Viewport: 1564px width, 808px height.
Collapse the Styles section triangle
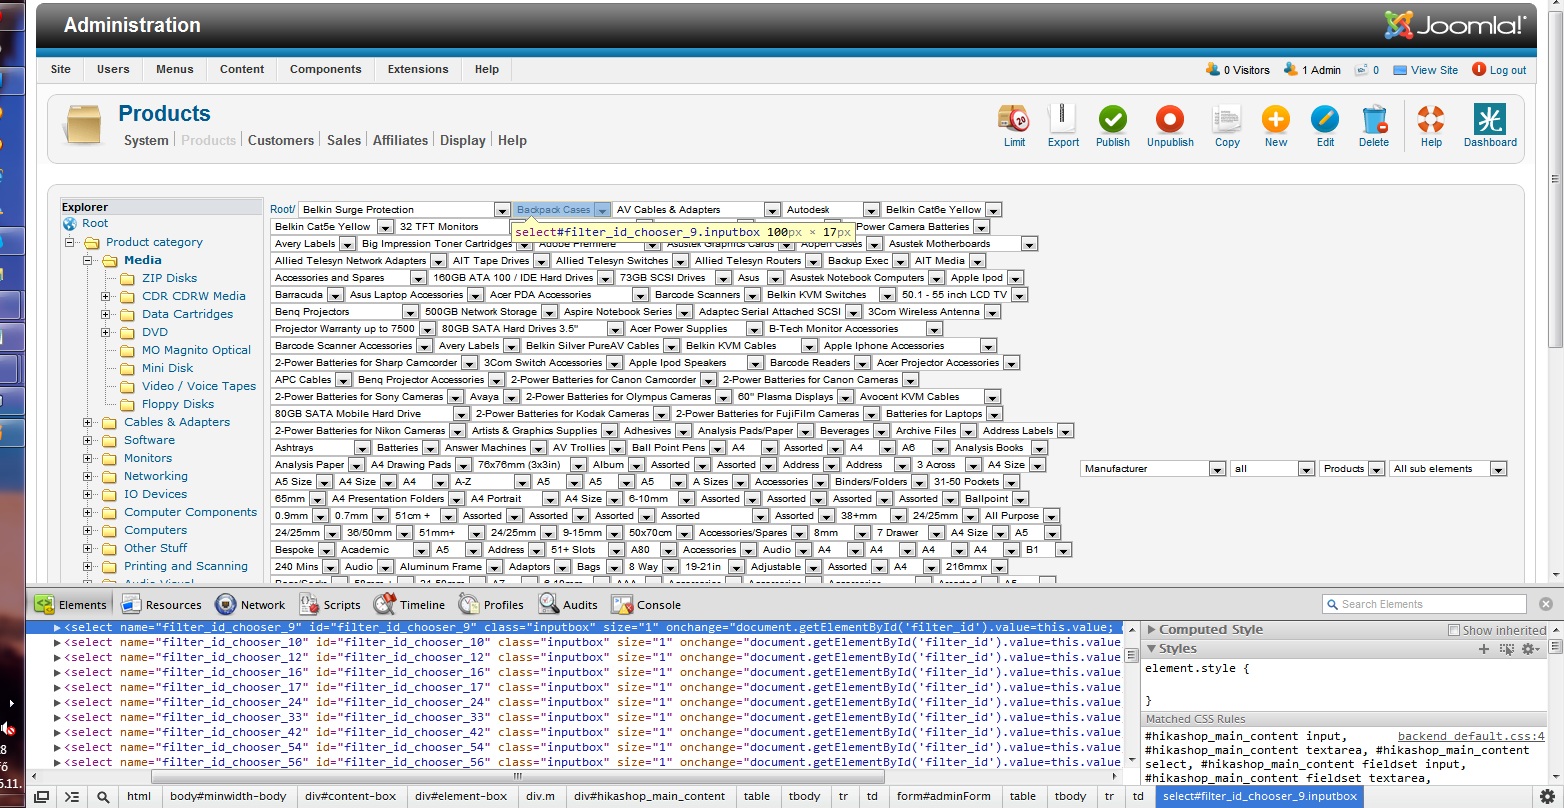point(1152,649)
